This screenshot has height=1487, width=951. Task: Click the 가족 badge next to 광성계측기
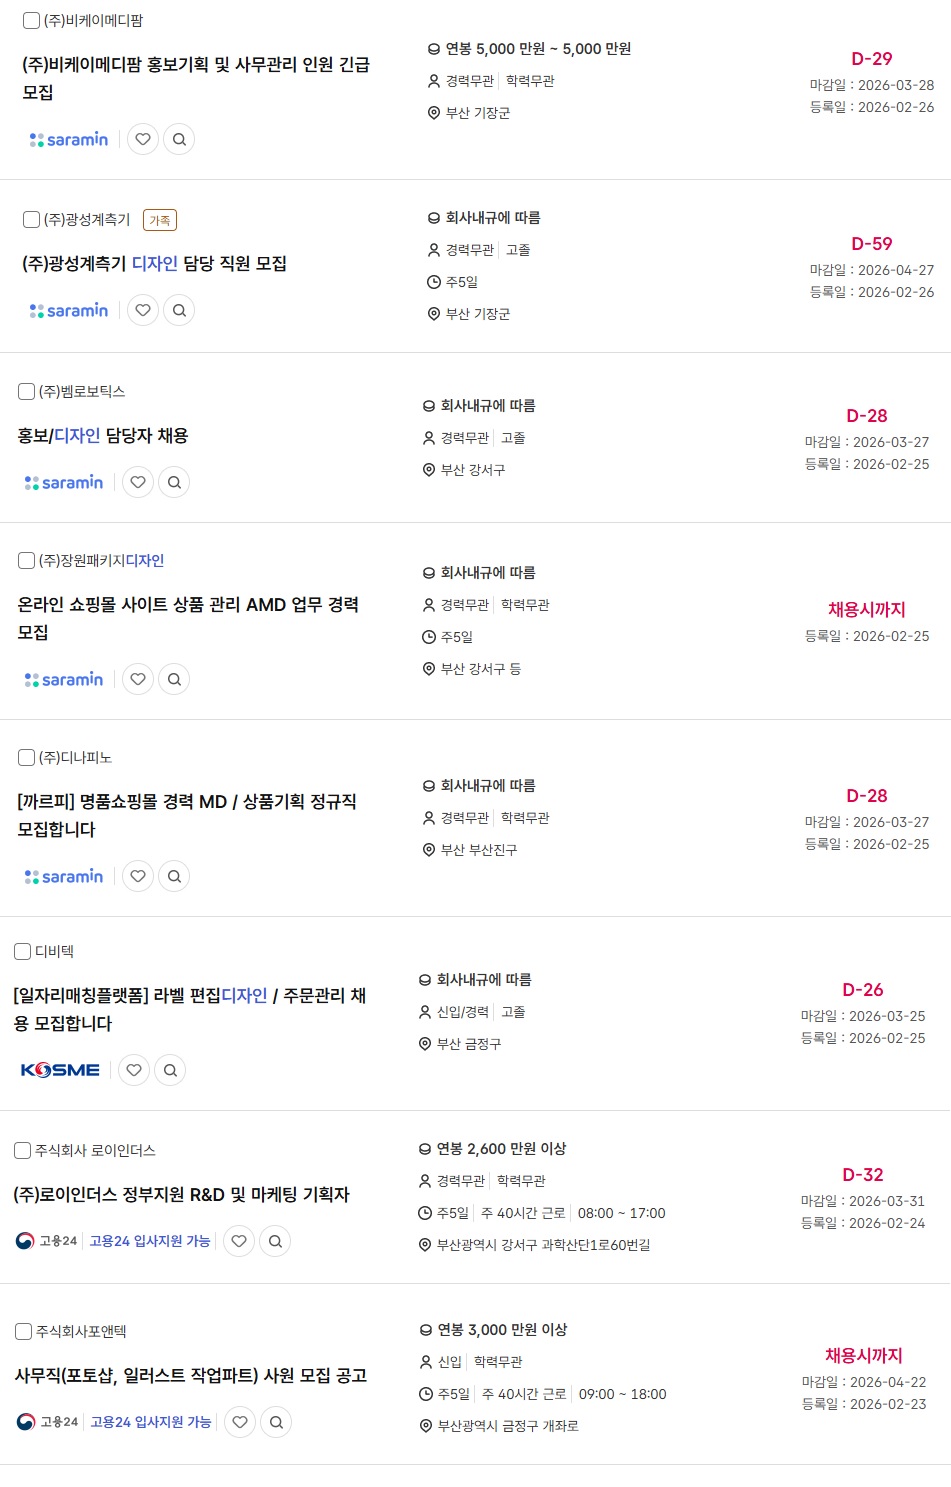[160, 220]
